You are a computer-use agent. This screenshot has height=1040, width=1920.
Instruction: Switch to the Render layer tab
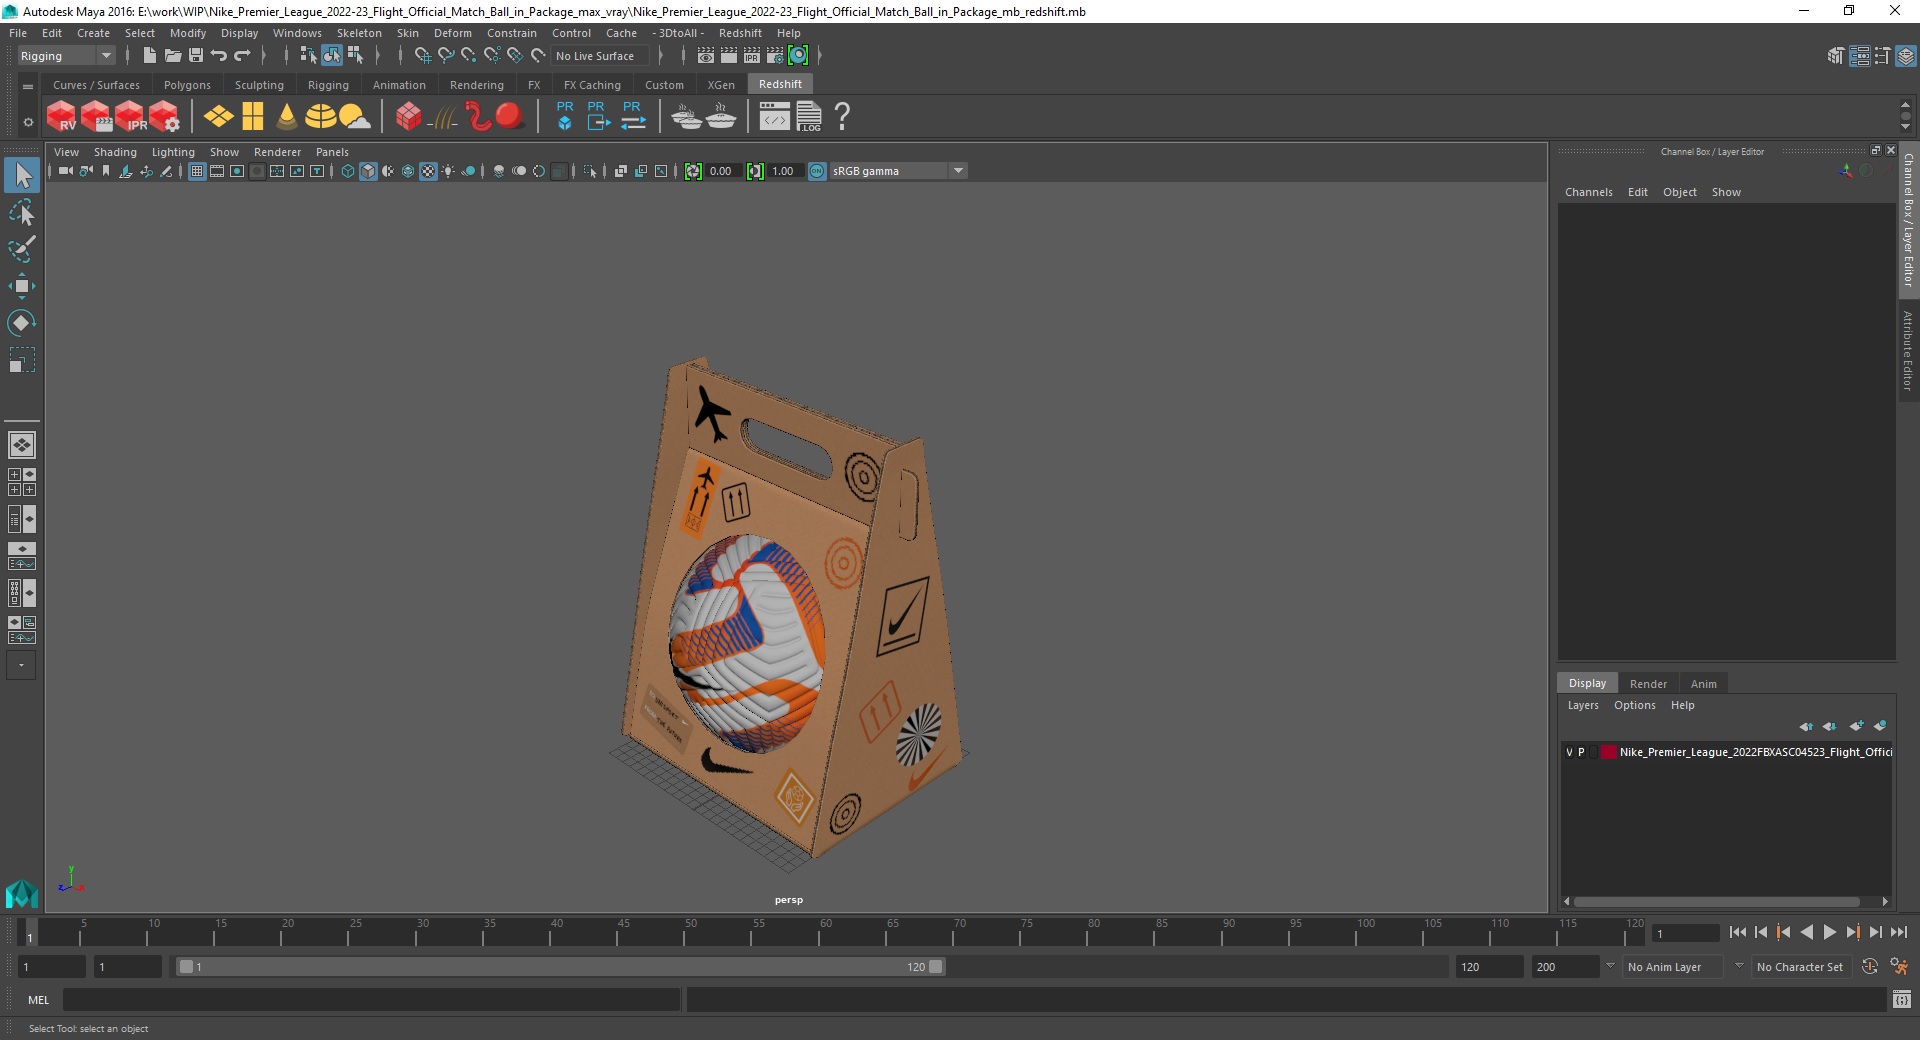[1648, 684]
